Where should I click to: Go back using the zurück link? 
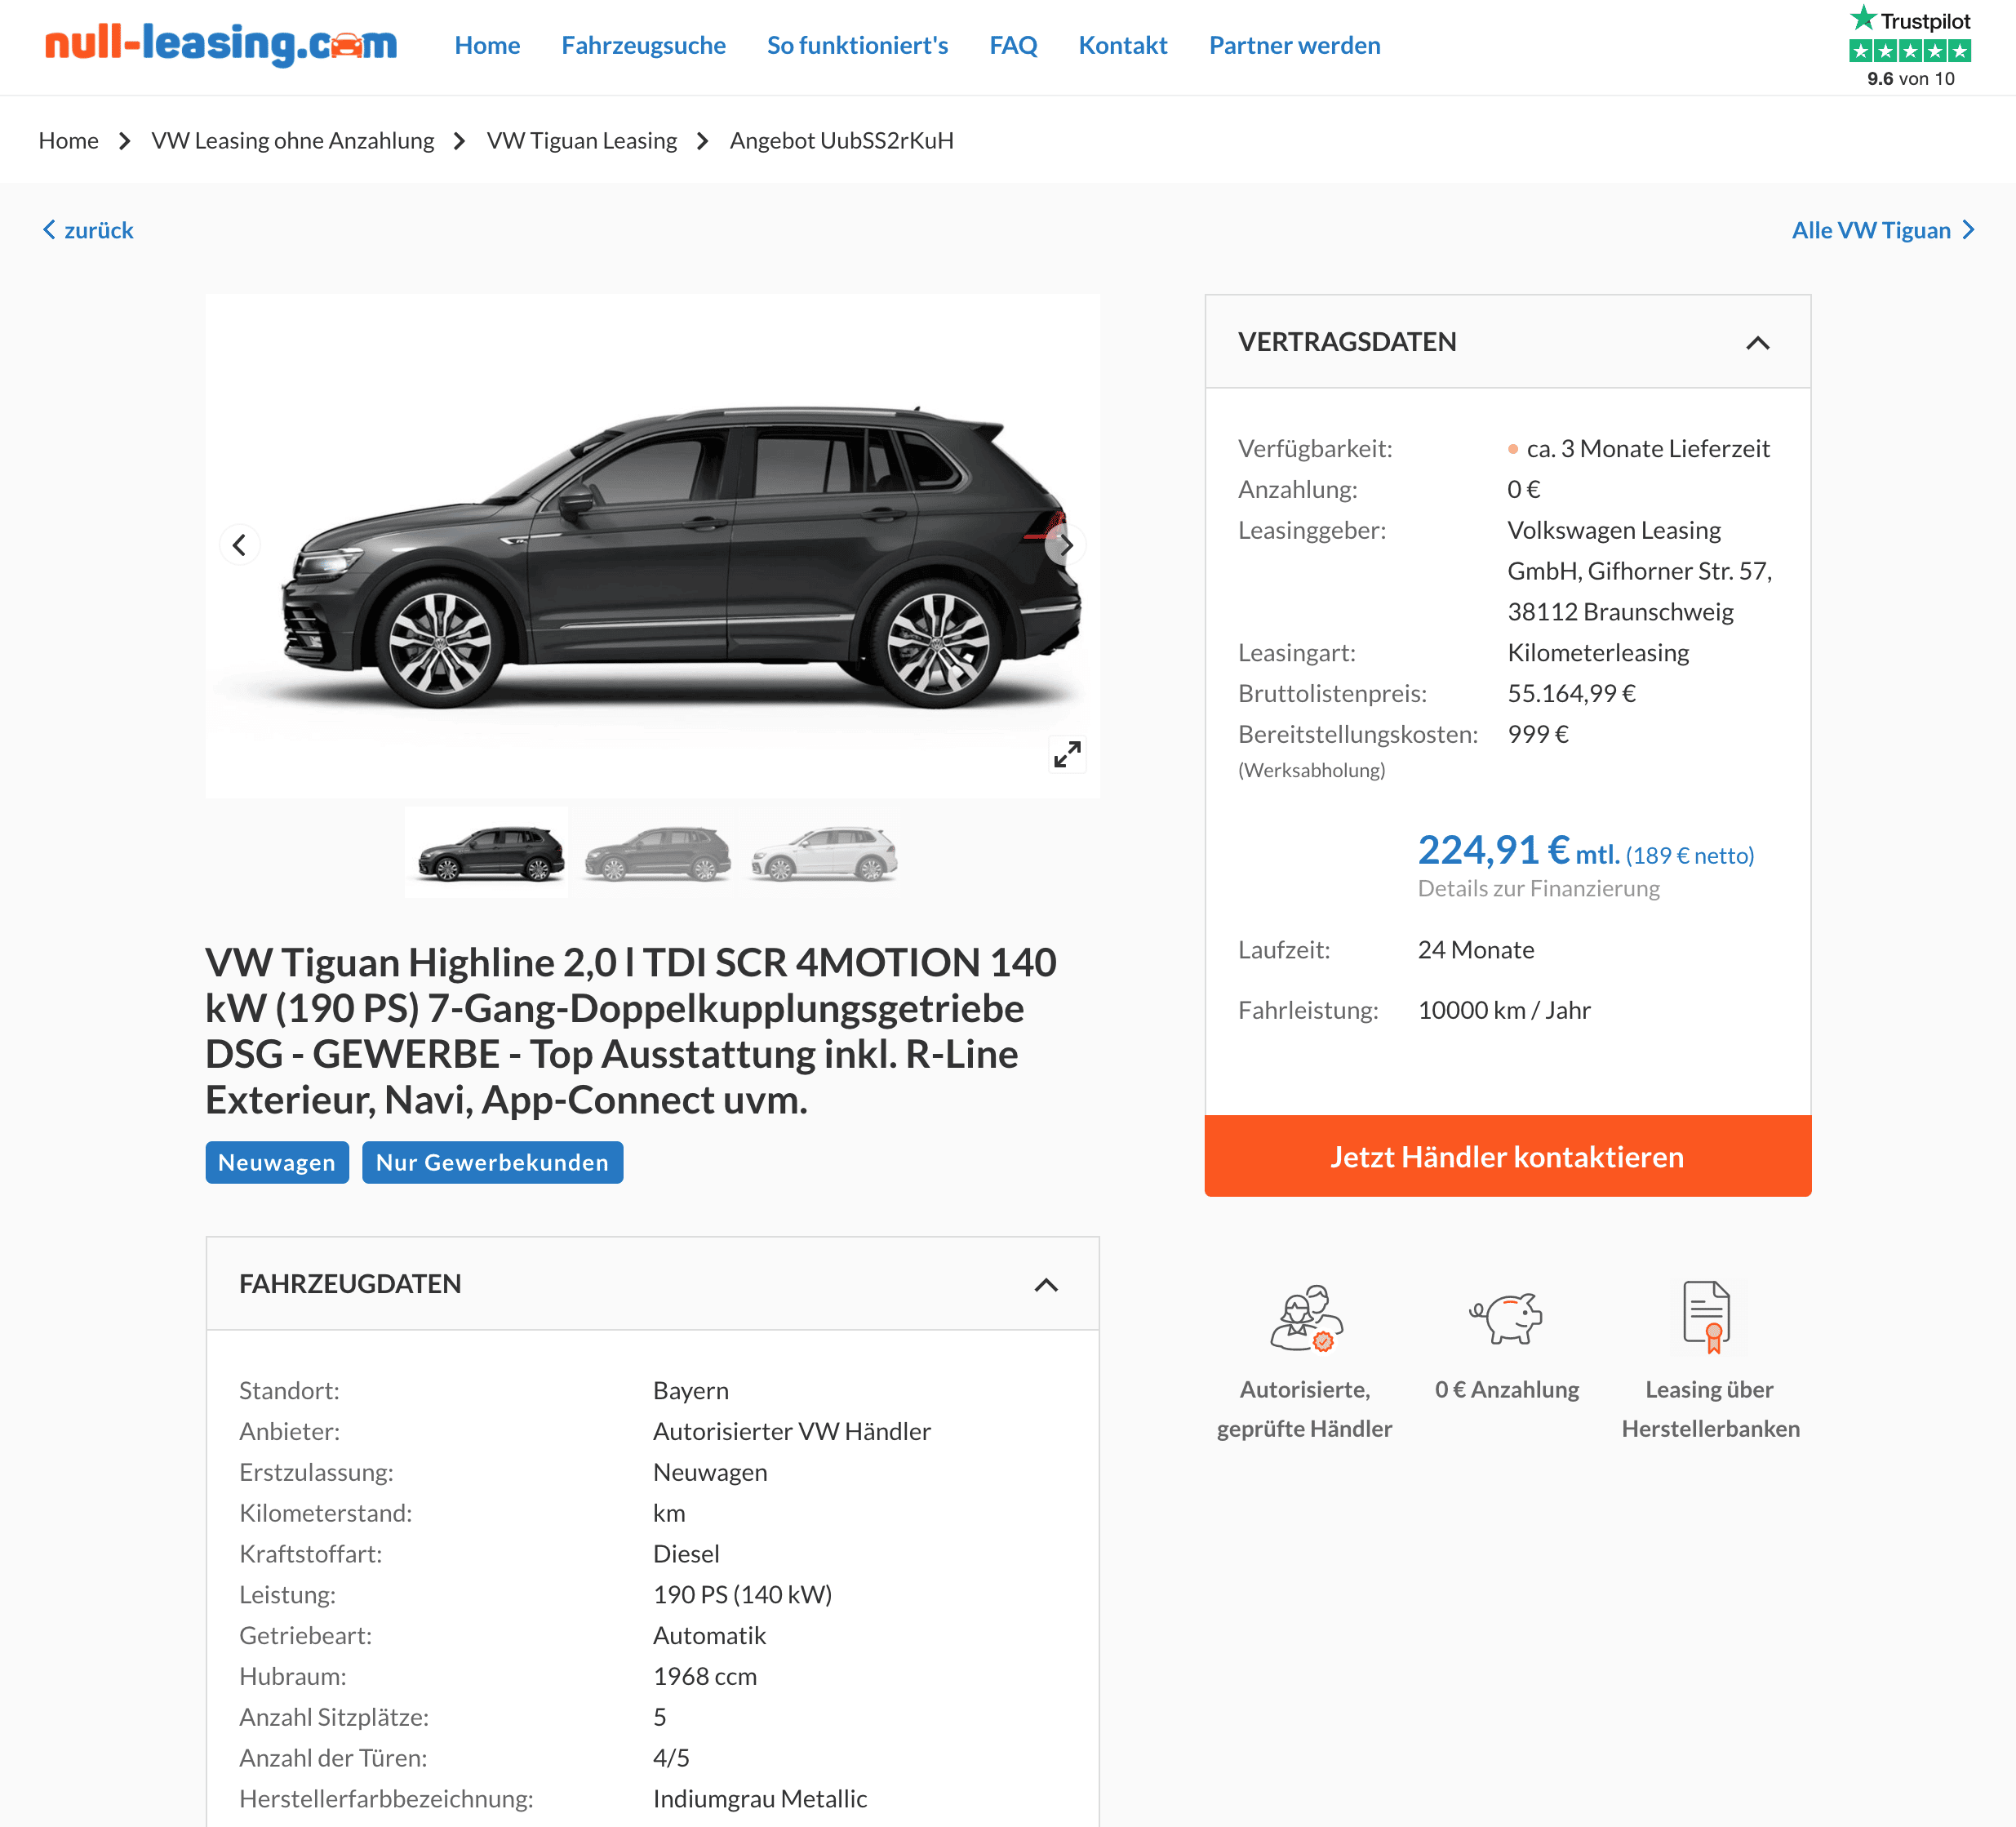coord(87,230)
